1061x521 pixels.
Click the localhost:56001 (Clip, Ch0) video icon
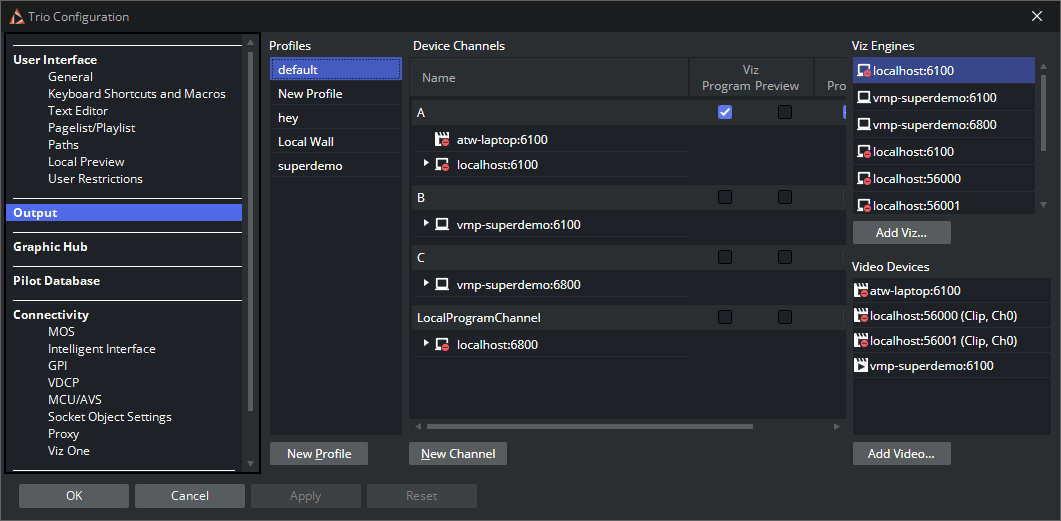[x=861, y=341]
